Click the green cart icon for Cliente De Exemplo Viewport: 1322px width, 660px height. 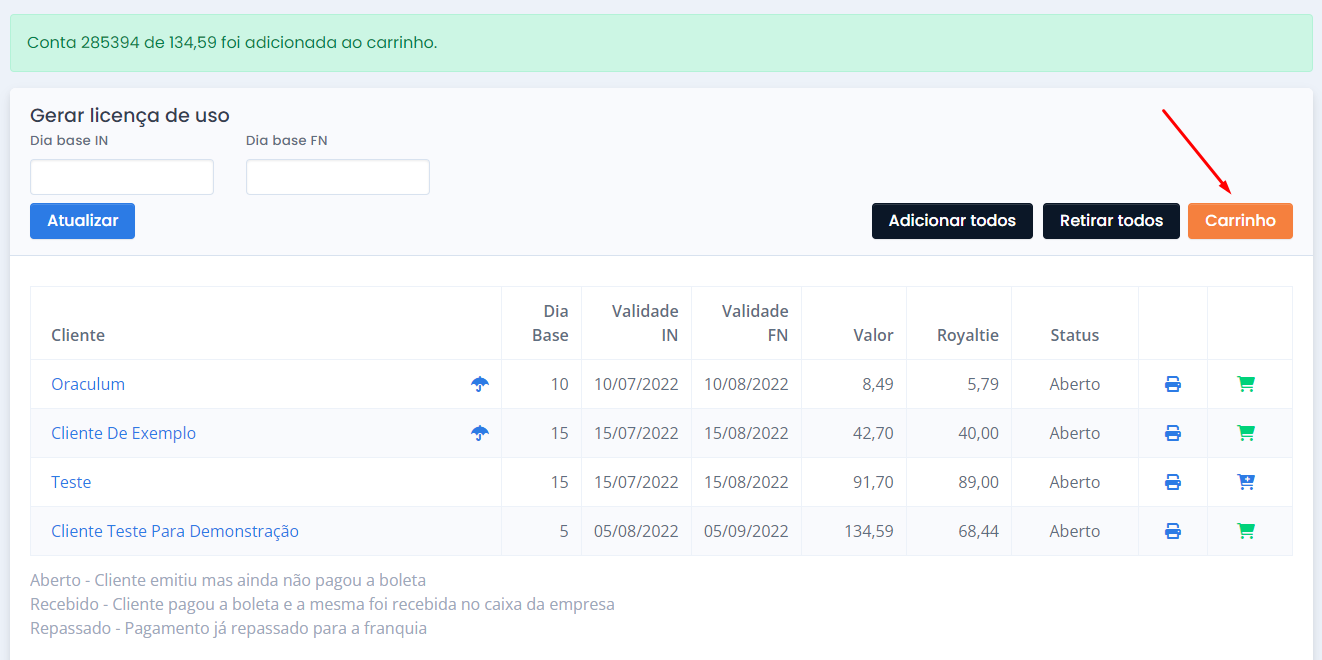coord(1246,433)
